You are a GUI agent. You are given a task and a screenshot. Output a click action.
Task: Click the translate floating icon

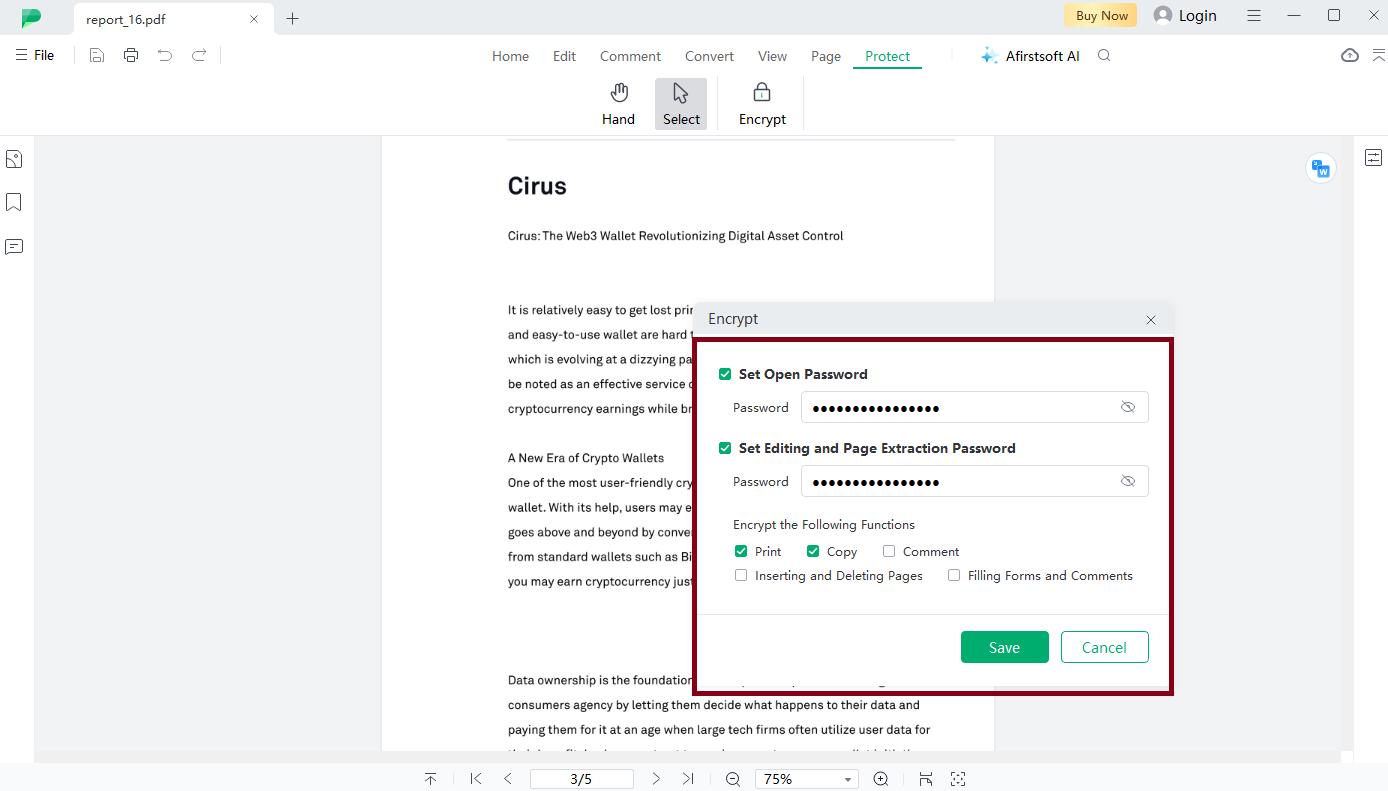1321,168
